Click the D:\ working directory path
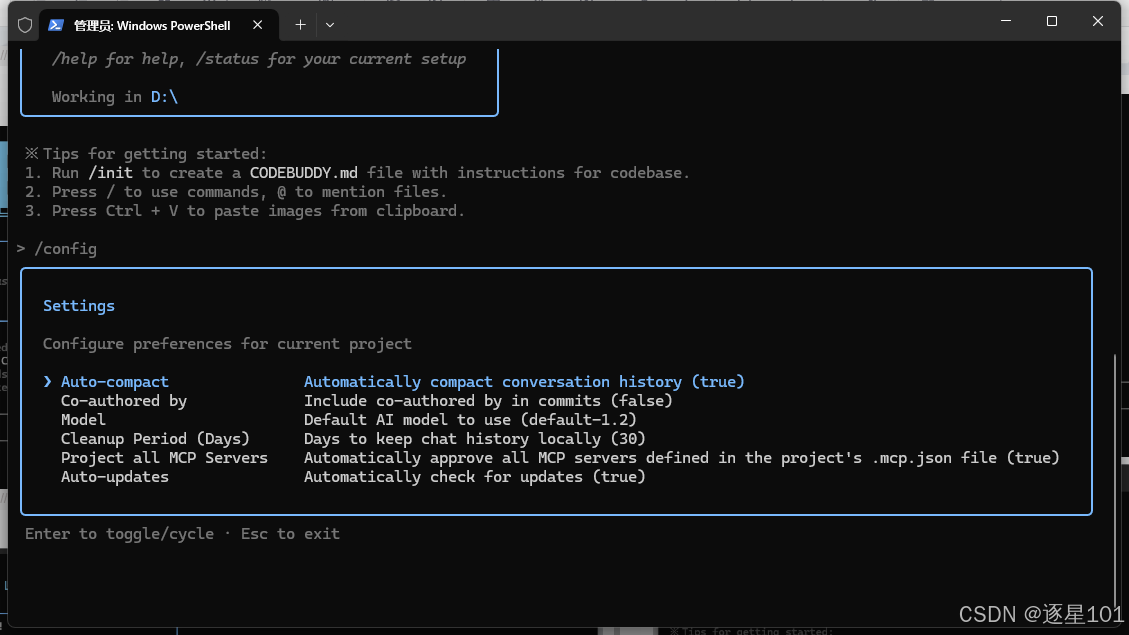The image size is (1129, 635). [164, 96]
